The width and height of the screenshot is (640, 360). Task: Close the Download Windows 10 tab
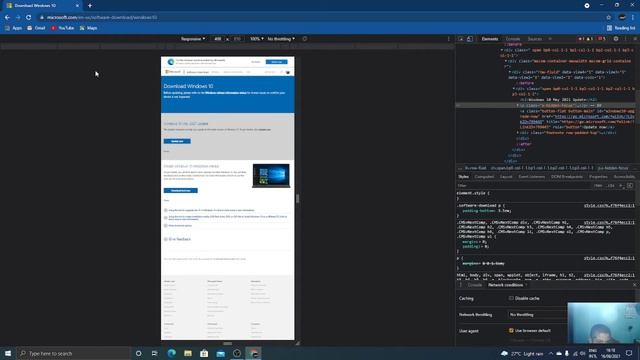(x=77, y=6)
